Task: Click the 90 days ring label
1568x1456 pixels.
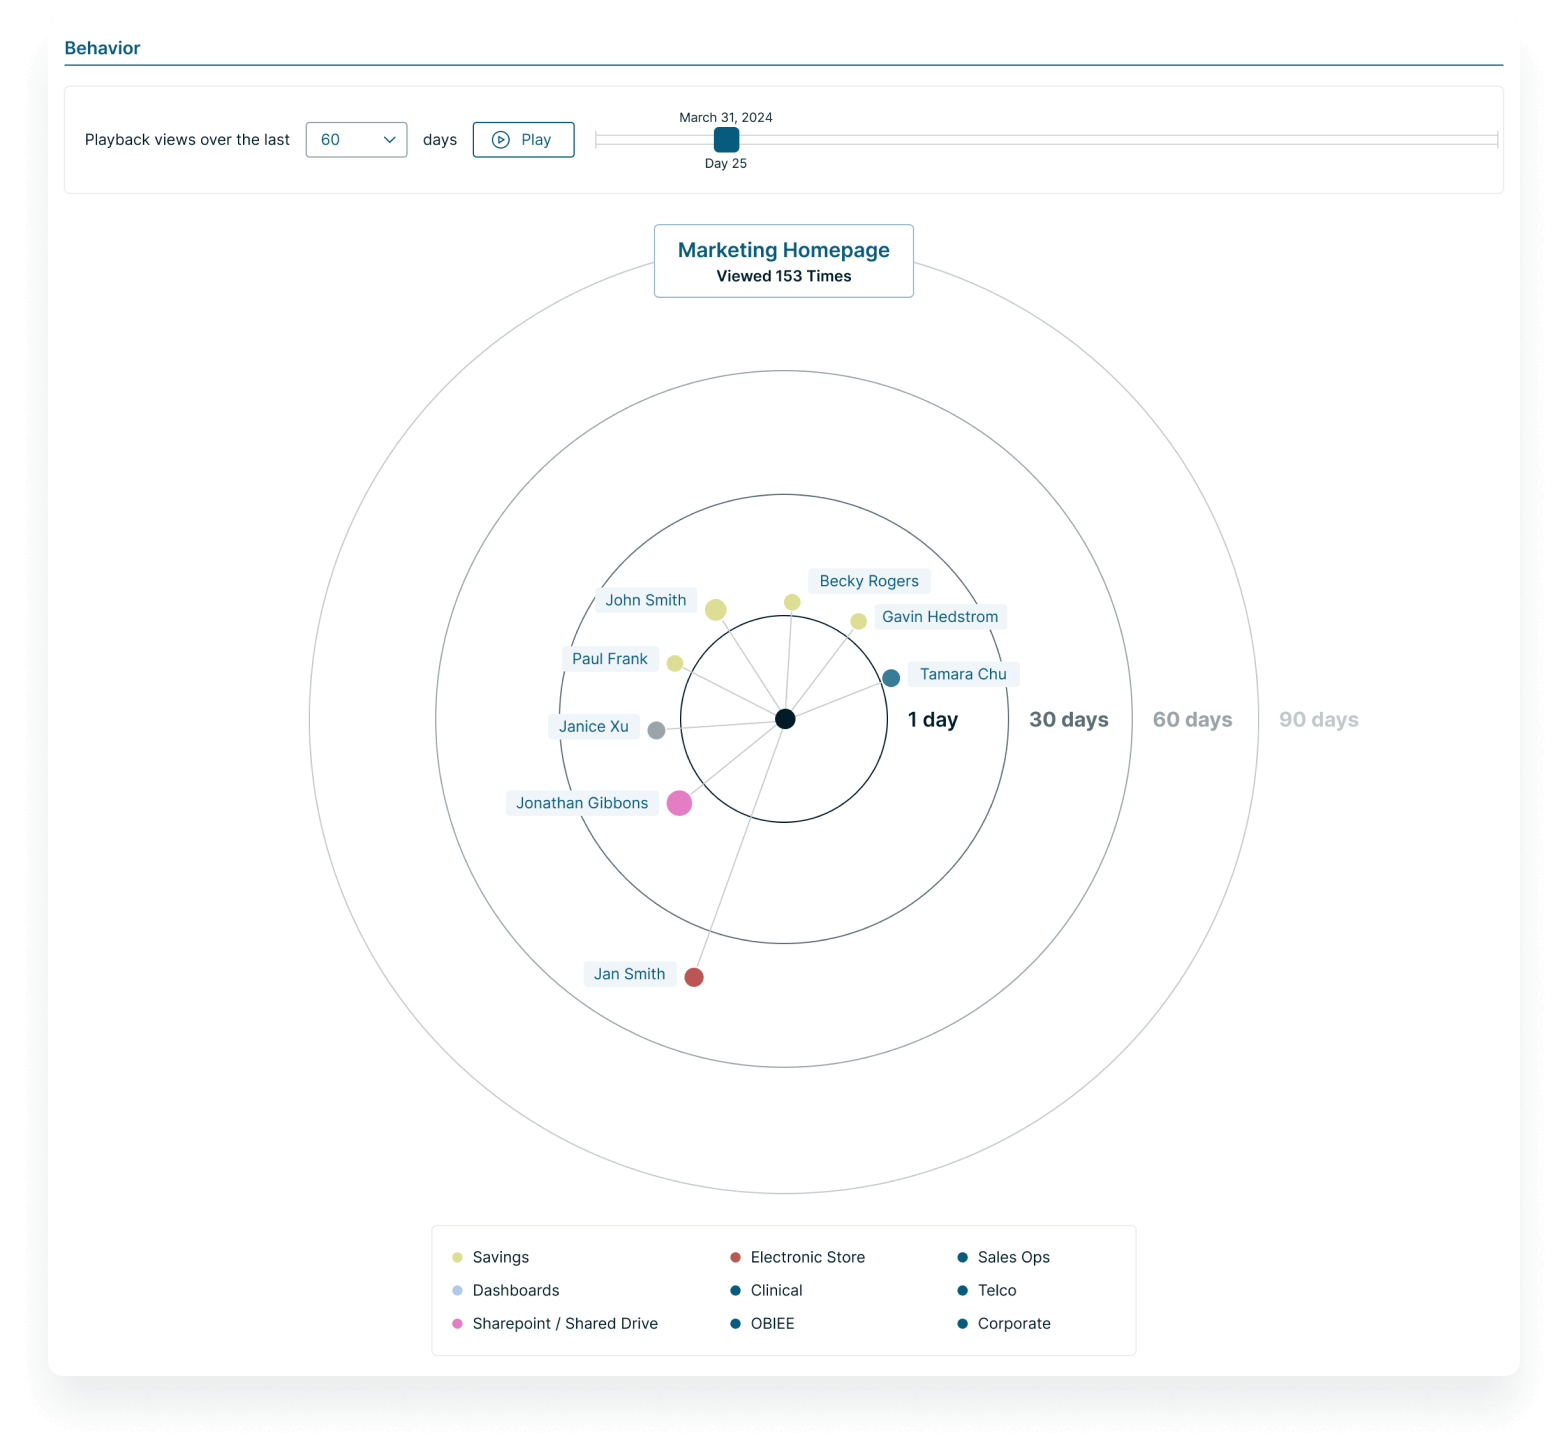Action: (x=1319, y=720)
